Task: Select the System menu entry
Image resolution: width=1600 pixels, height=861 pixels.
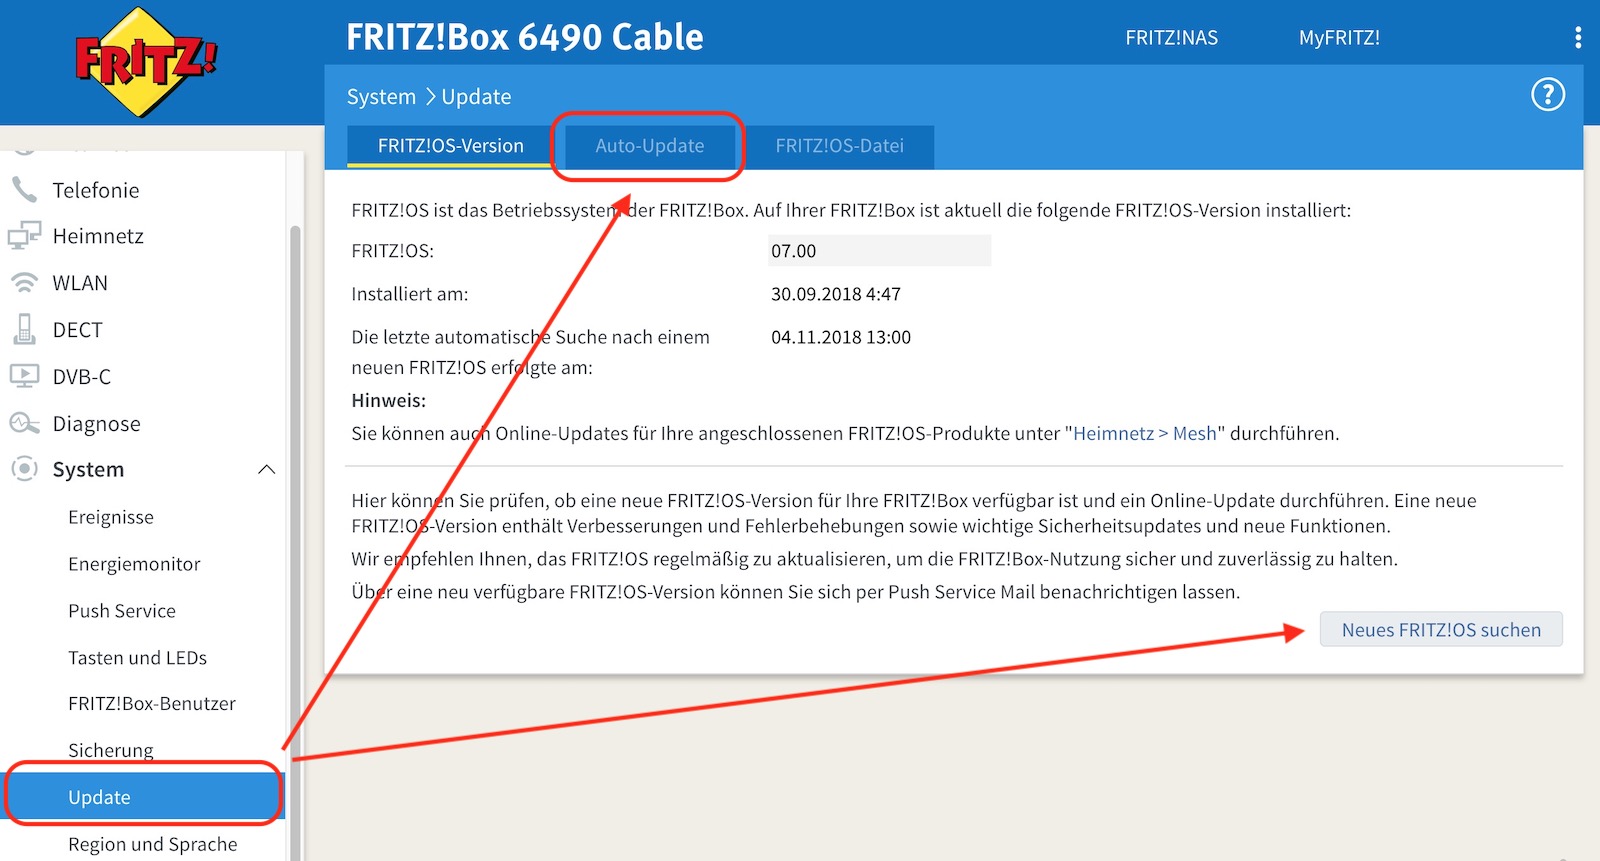Action: [x=88, y=470]
